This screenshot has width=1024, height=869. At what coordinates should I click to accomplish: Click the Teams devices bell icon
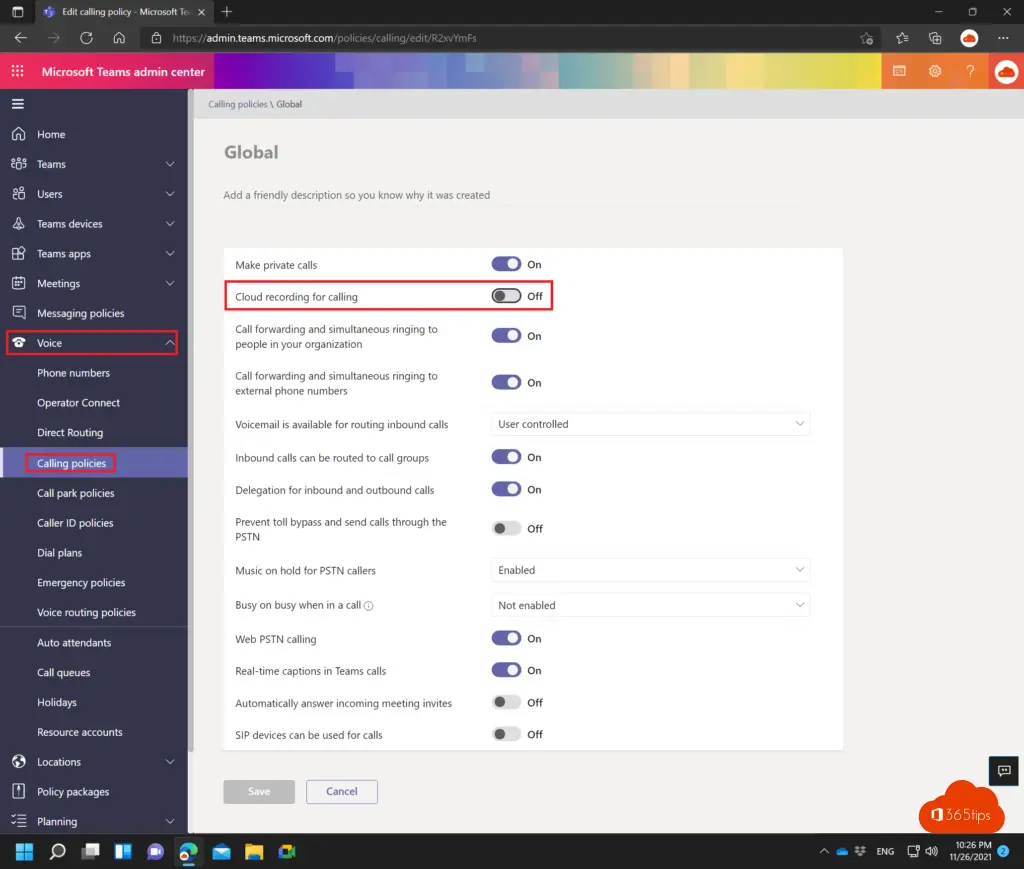[x=18, y=223]
